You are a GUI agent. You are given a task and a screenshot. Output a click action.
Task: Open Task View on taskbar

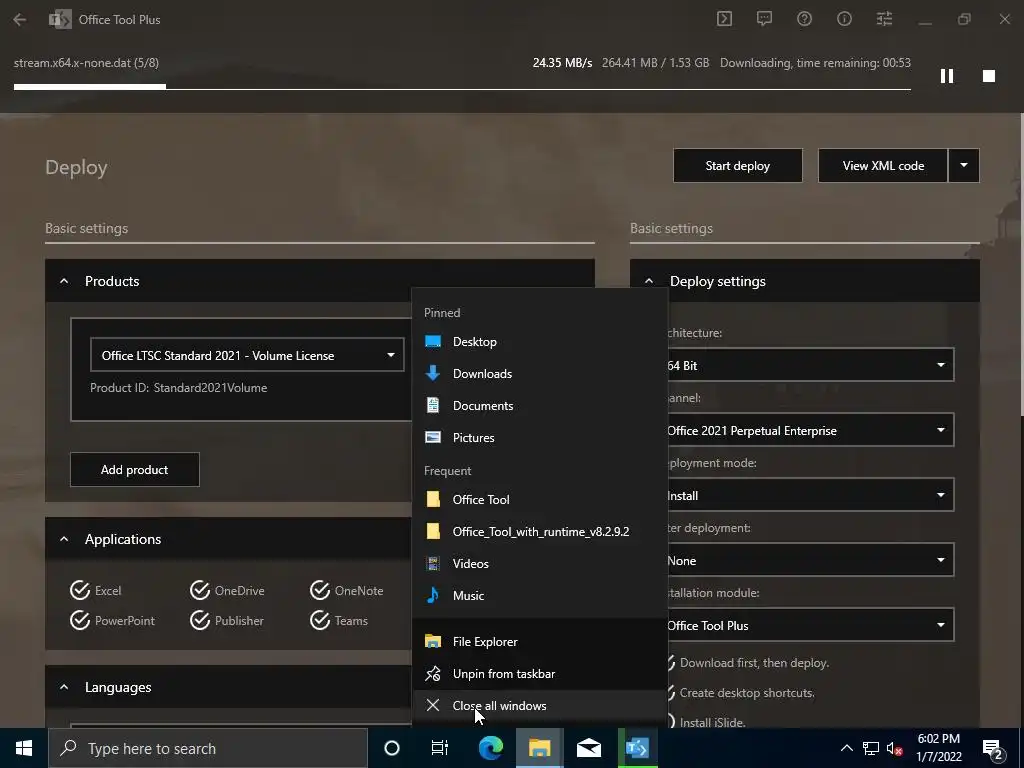440,748
